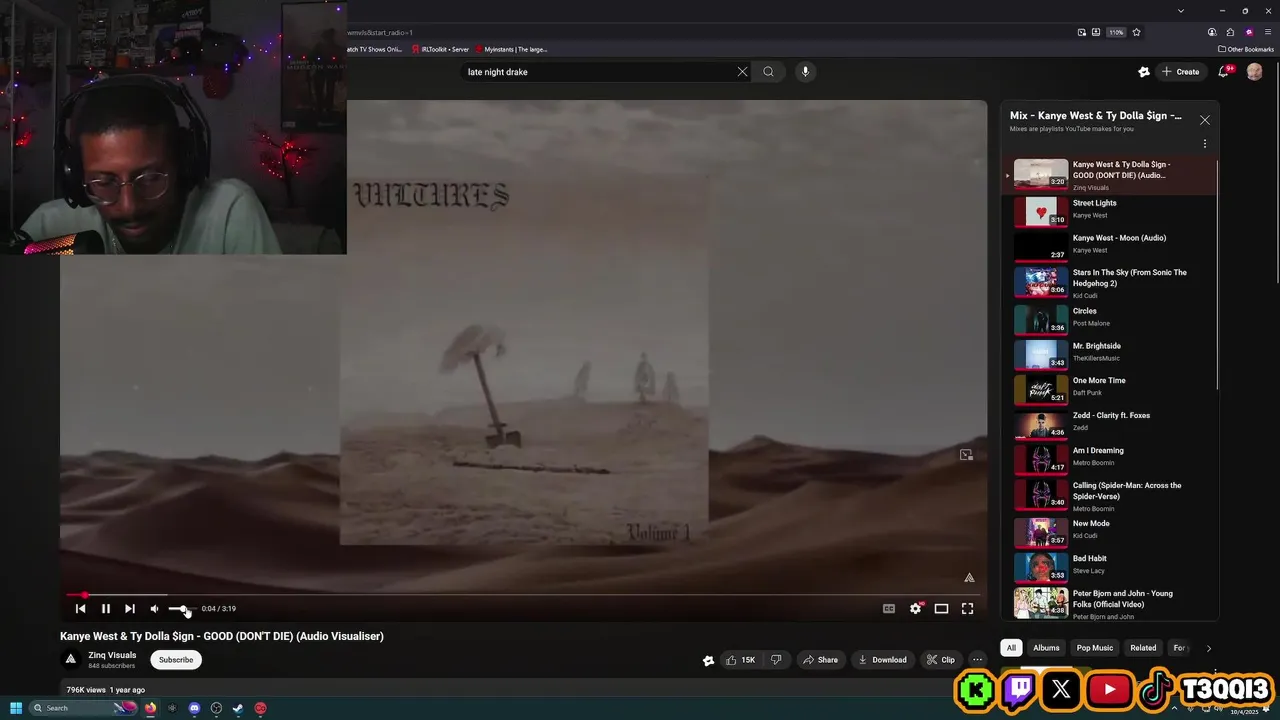
Task: Click the magnifier search button
Action: (768, 72)
